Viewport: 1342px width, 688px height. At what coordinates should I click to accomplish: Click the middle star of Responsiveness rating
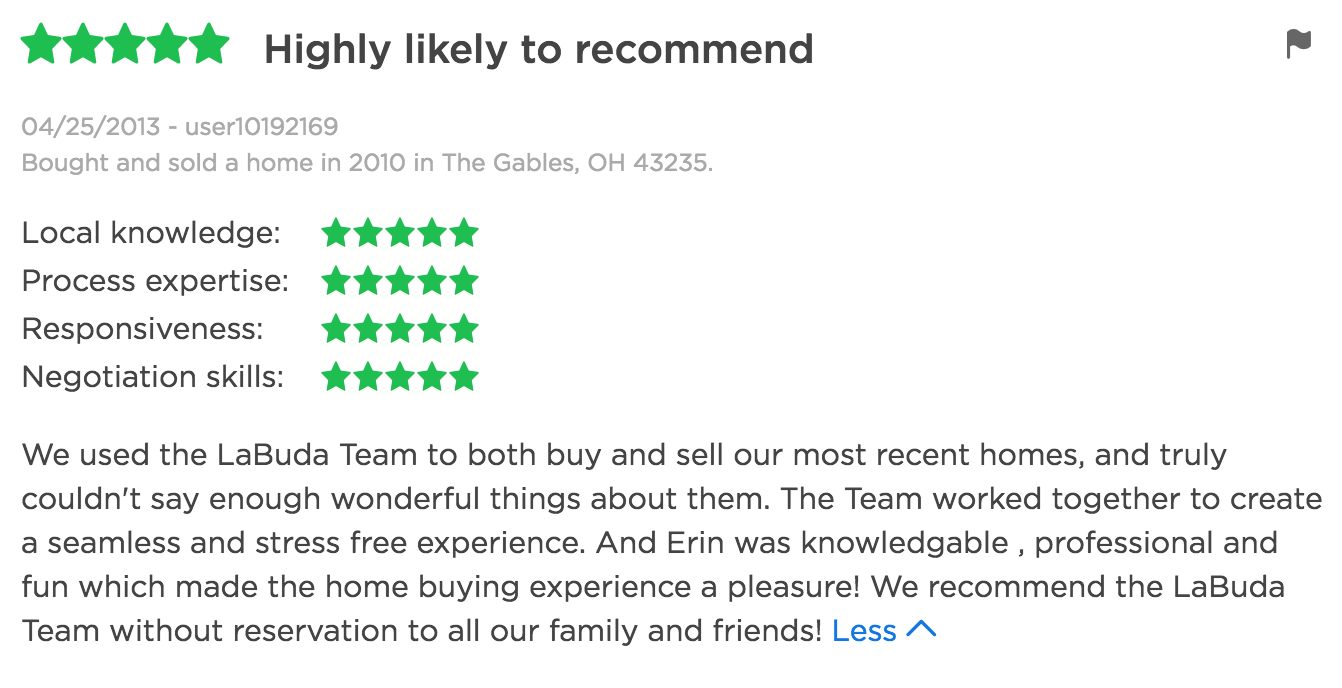400,329
